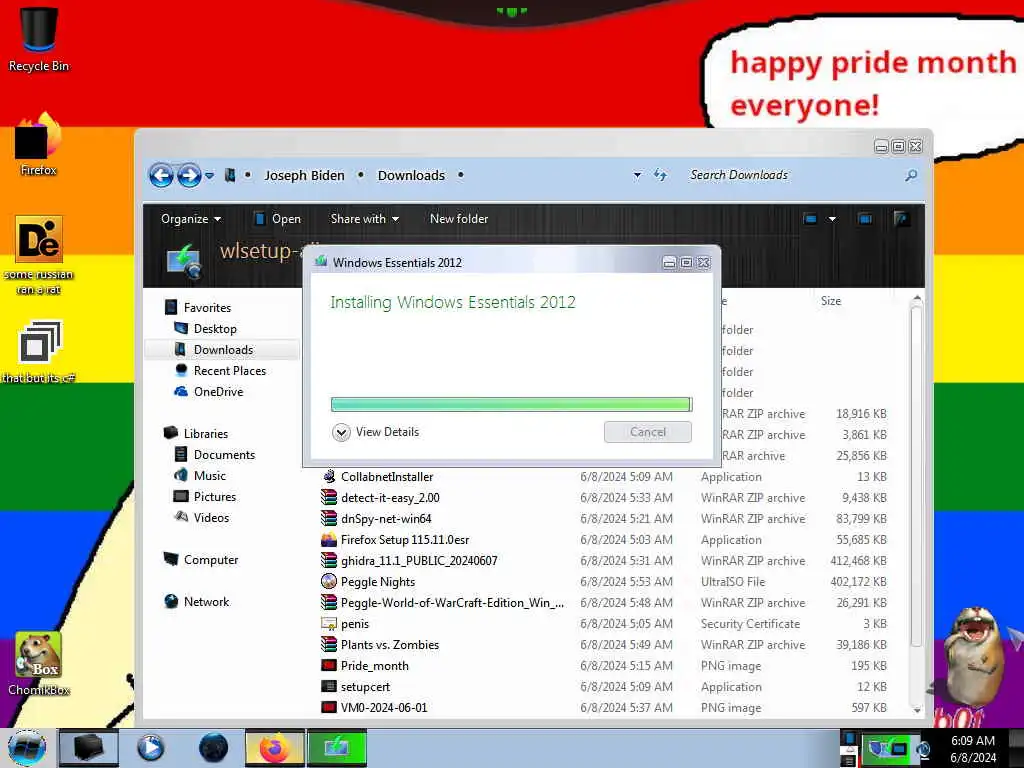Click the dark globe taskbar icon
Viewport: 1024px width, 768px height.
point(213,748)
